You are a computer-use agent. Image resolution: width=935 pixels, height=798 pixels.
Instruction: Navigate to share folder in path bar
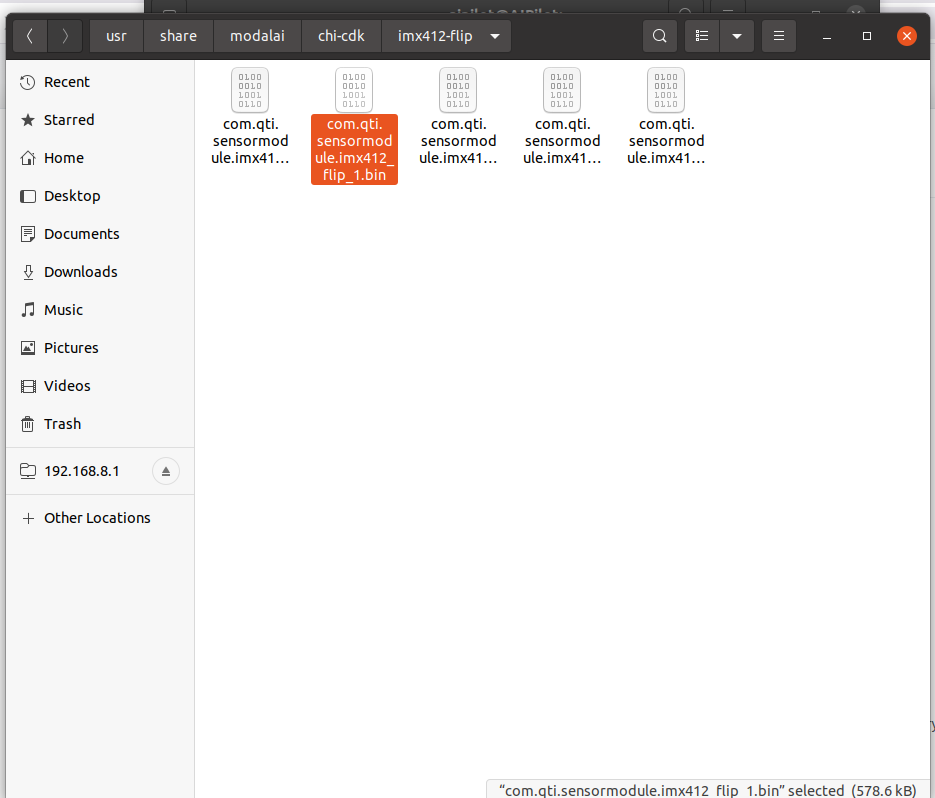pos(178,36)
